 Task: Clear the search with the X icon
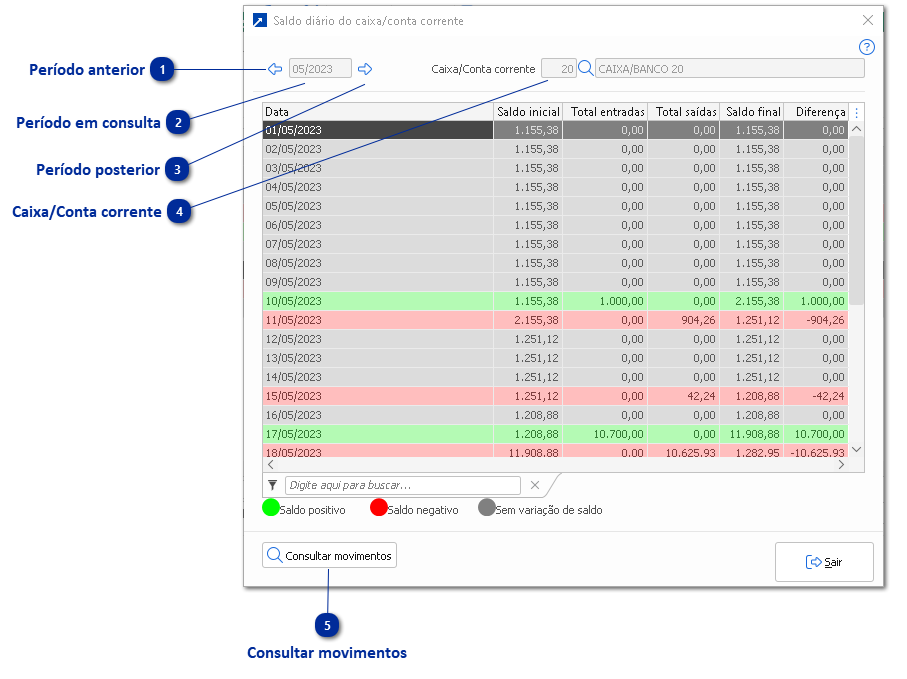(535, 485)
